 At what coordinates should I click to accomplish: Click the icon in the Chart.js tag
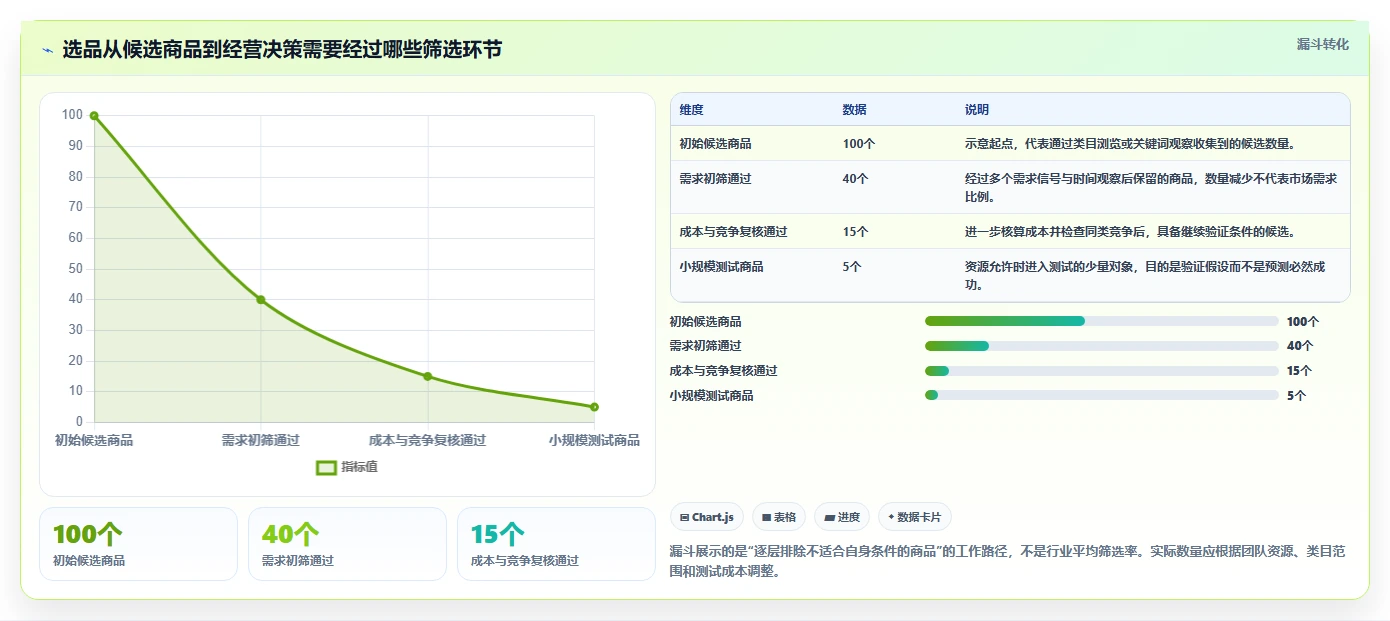684,518
